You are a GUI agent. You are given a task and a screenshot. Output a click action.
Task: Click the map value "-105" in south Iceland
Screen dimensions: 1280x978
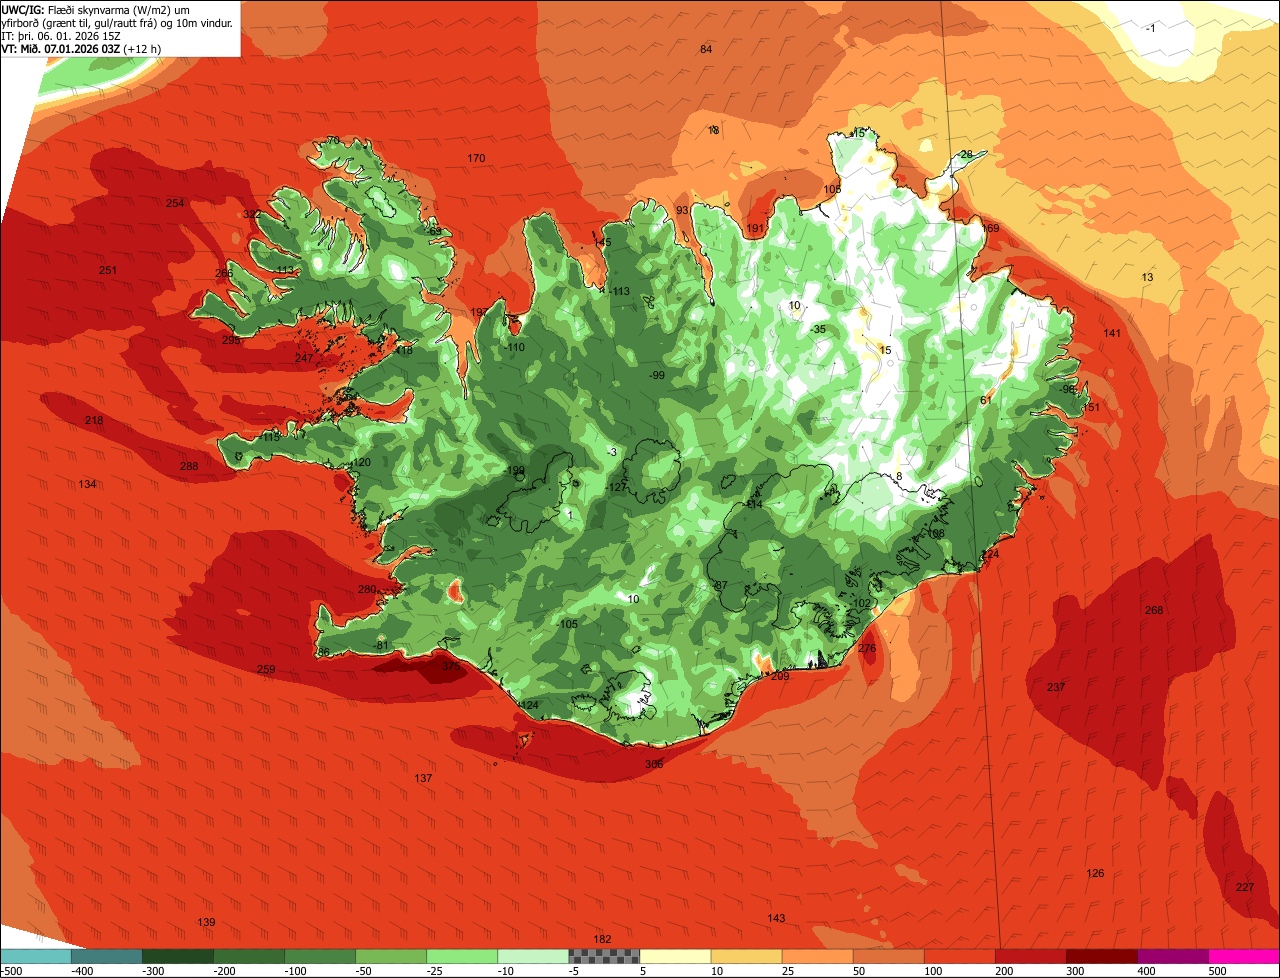coord(567,624)
